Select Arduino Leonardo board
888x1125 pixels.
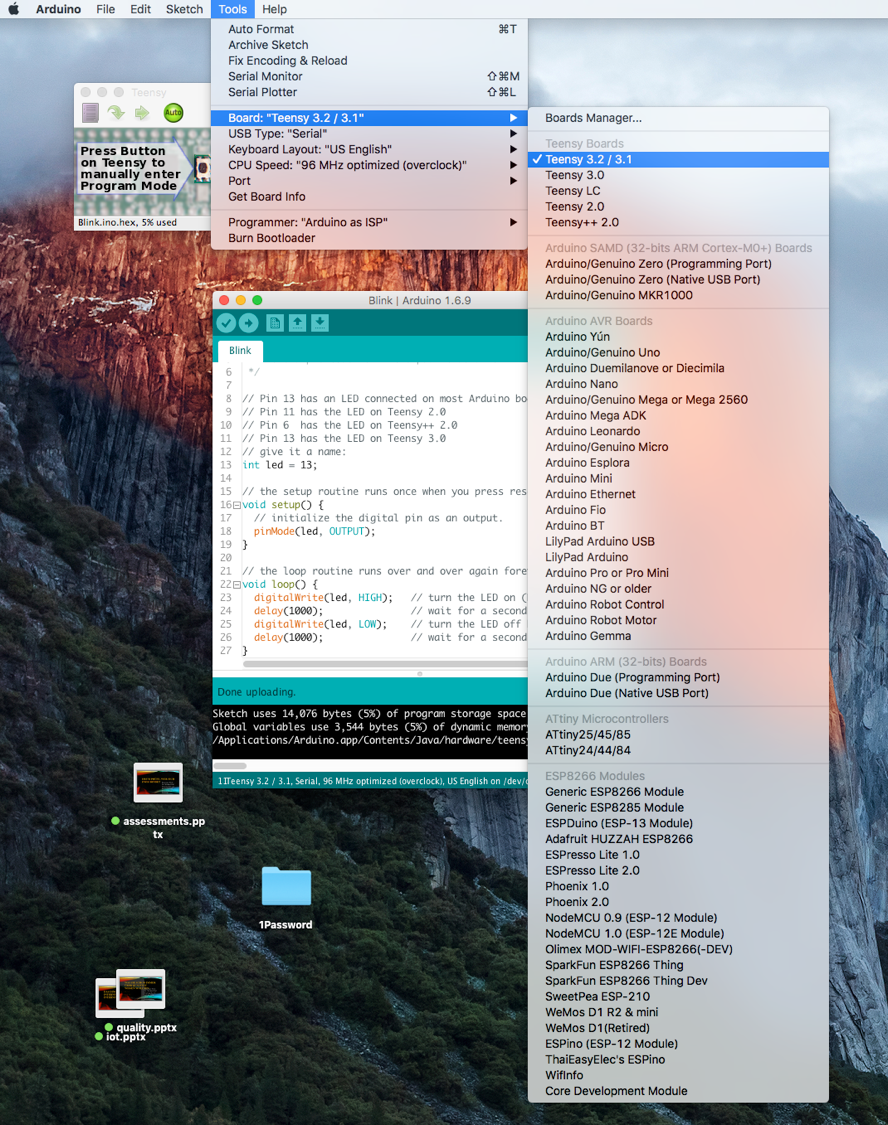[679, 431]
